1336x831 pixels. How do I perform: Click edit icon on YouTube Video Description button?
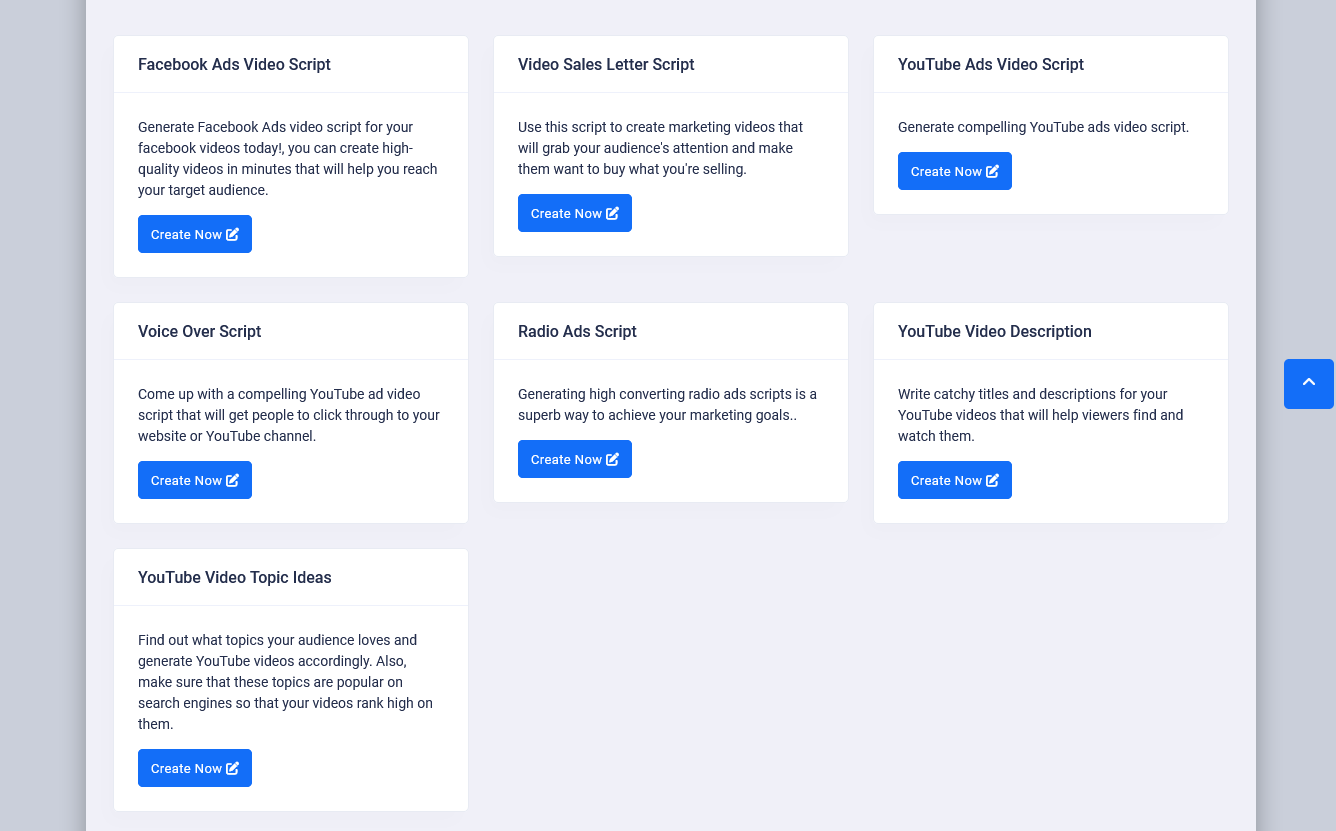click(993, 480)
